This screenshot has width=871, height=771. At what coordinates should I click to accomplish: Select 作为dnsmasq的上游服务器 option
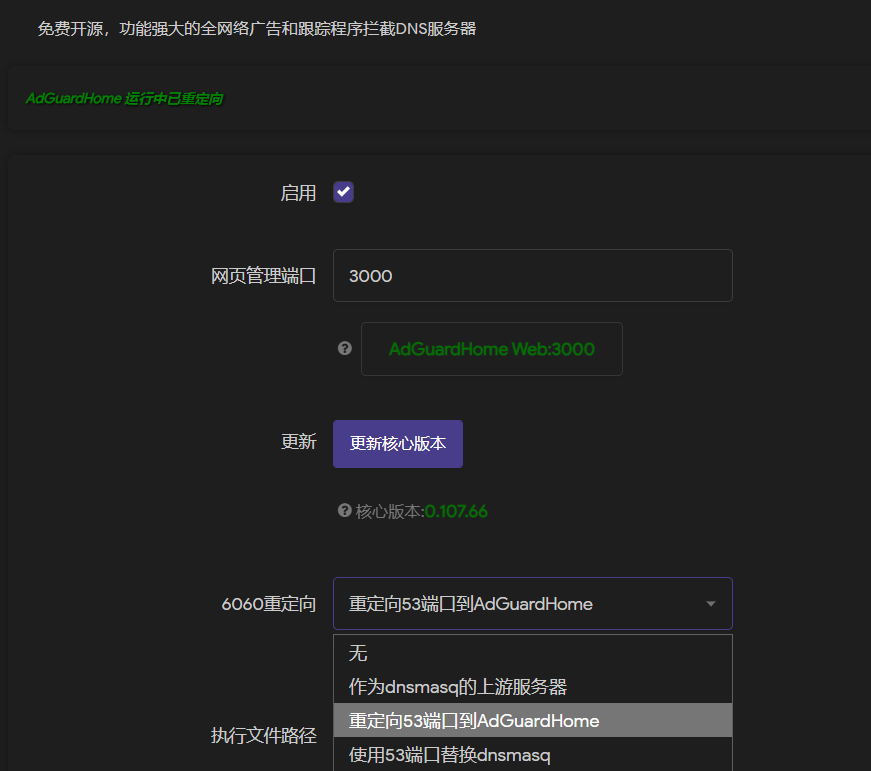(533, 687)
